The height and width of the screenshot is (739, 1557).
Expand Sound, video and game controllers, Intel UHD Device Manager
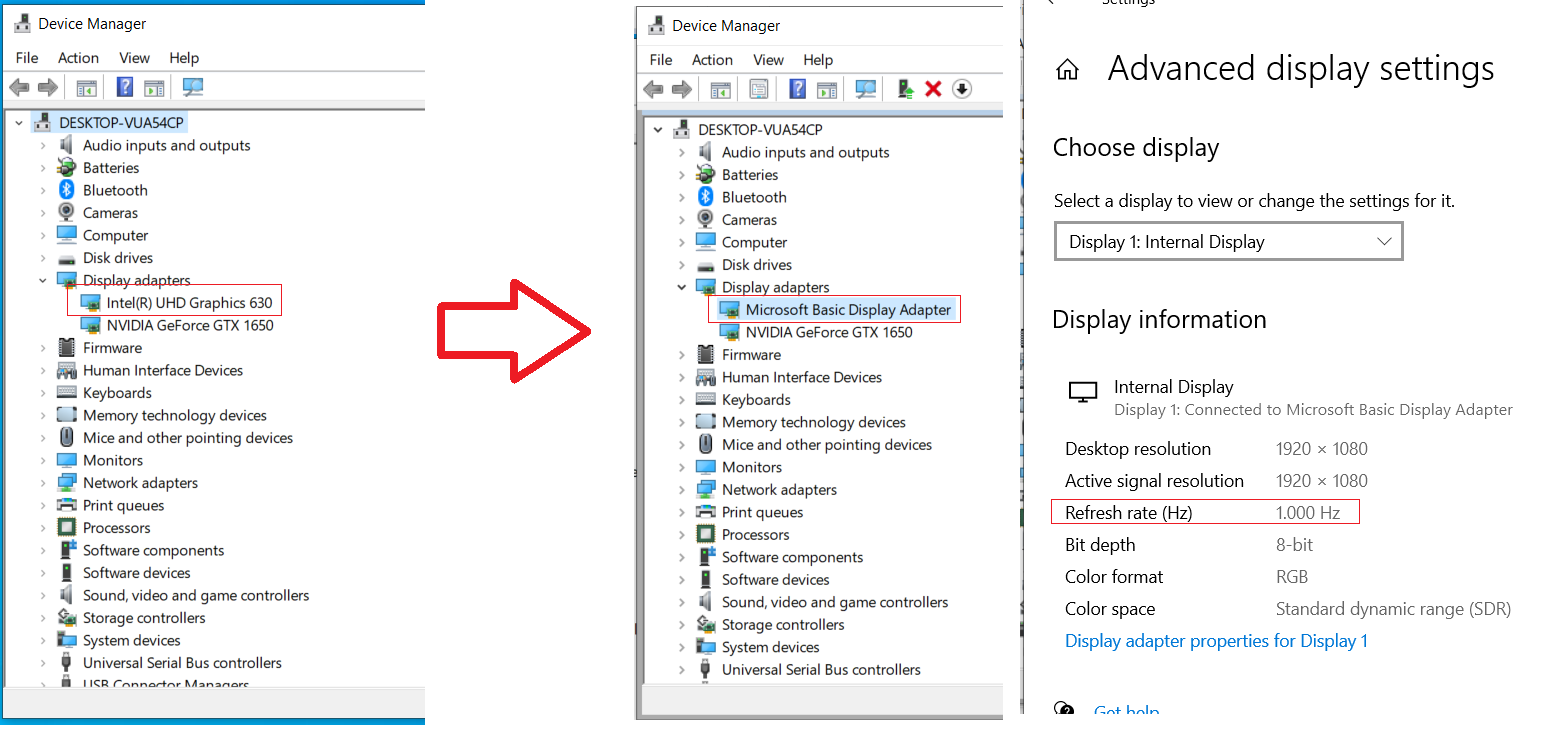click(x=43, y=596)
